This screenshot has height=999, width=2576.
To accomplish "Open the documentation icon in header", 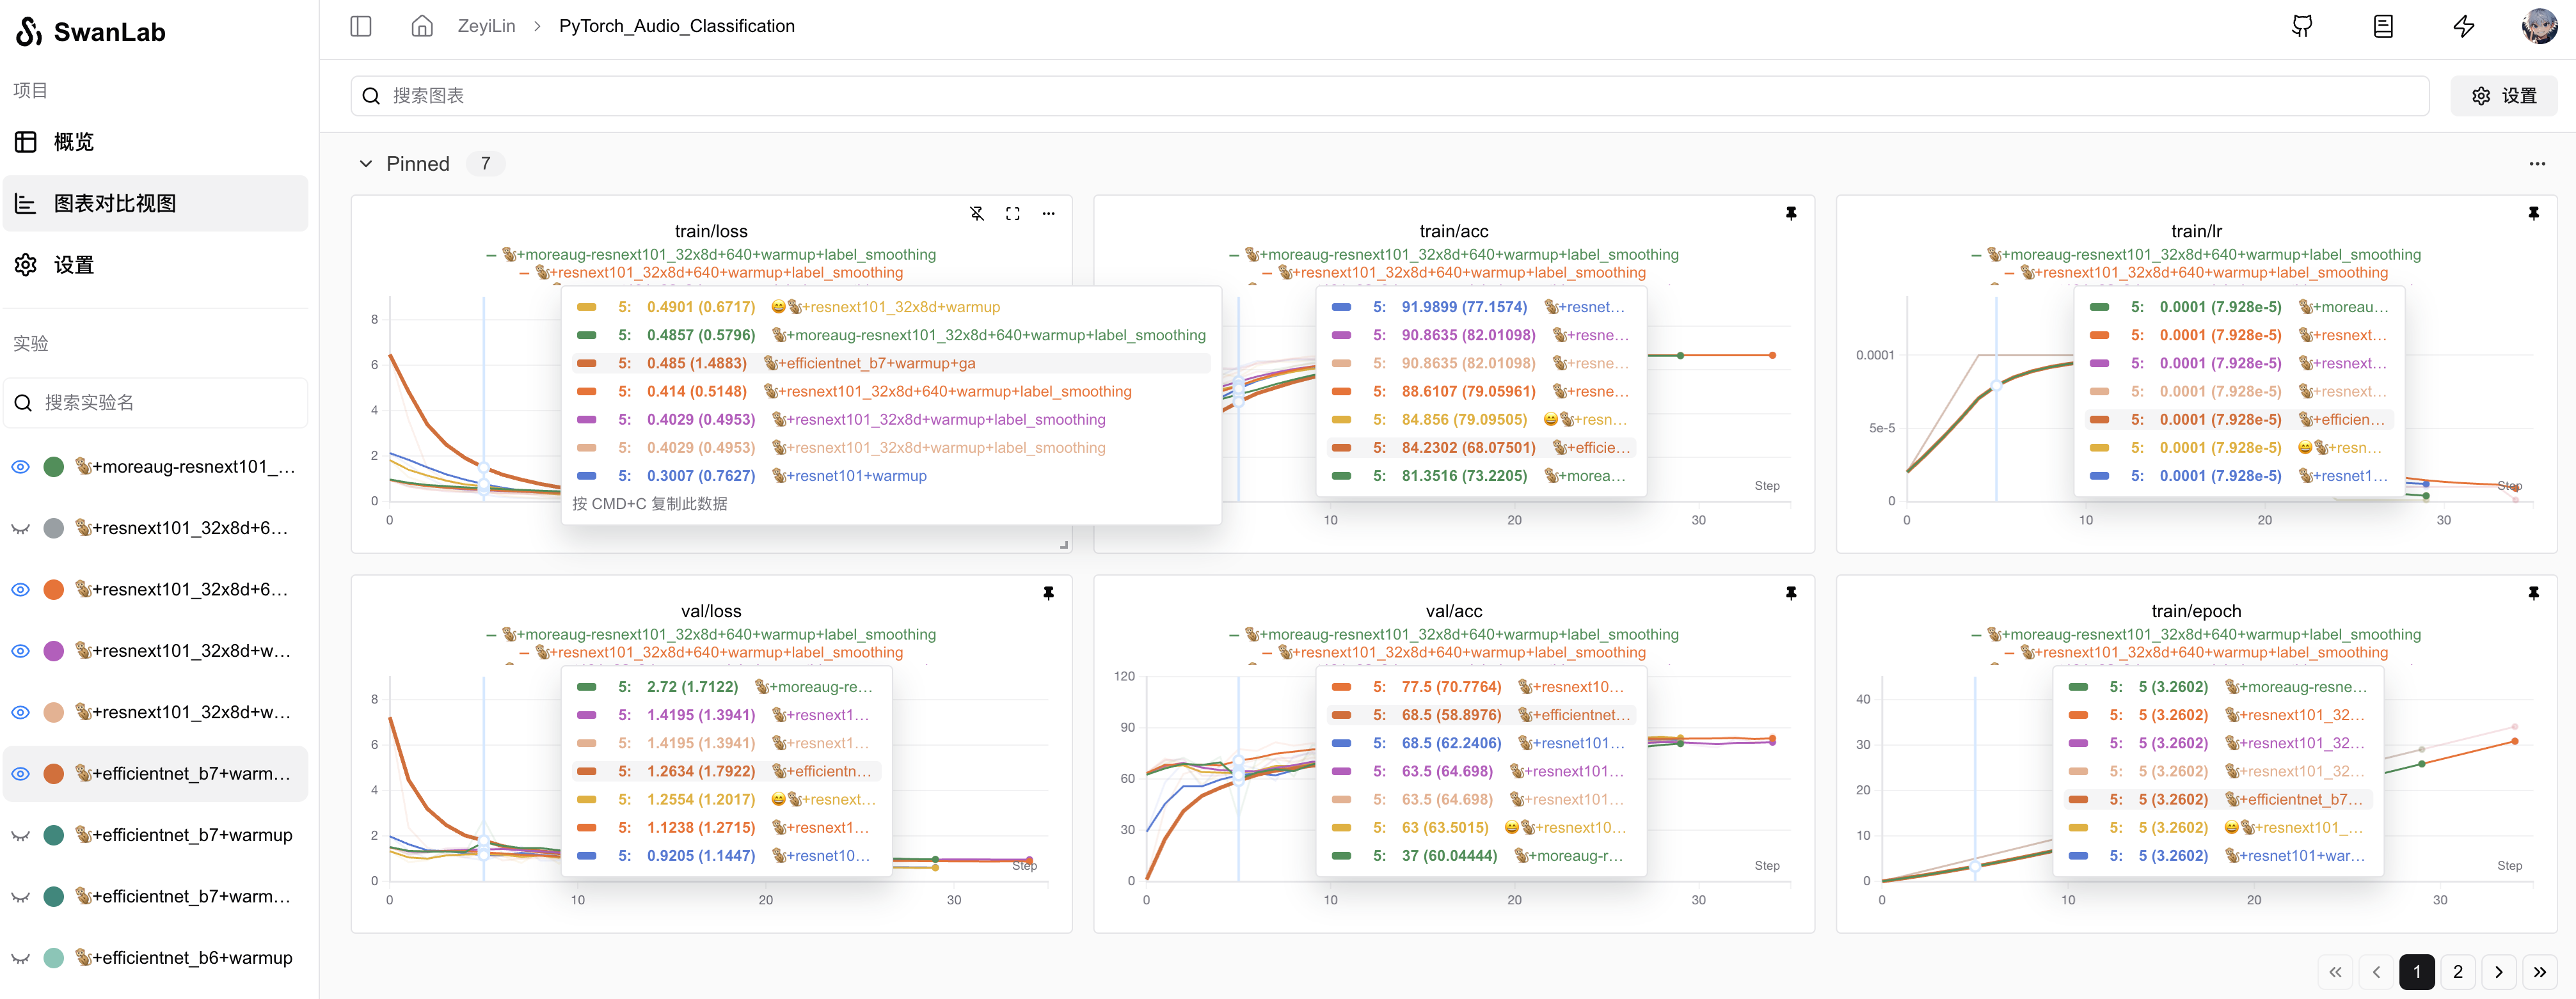I will tap(2383, 26).
